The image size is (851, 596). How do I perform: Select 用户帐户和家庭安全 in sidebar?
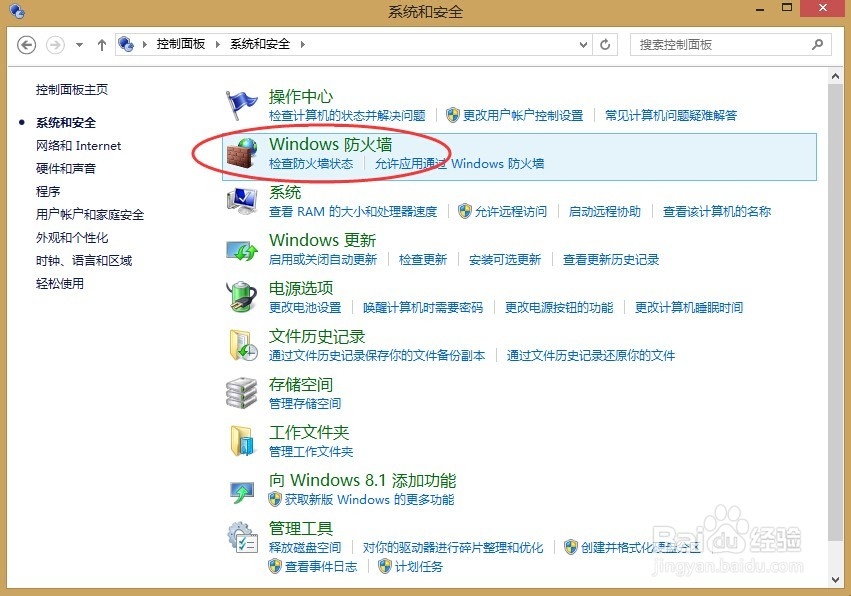coord(90,214)
